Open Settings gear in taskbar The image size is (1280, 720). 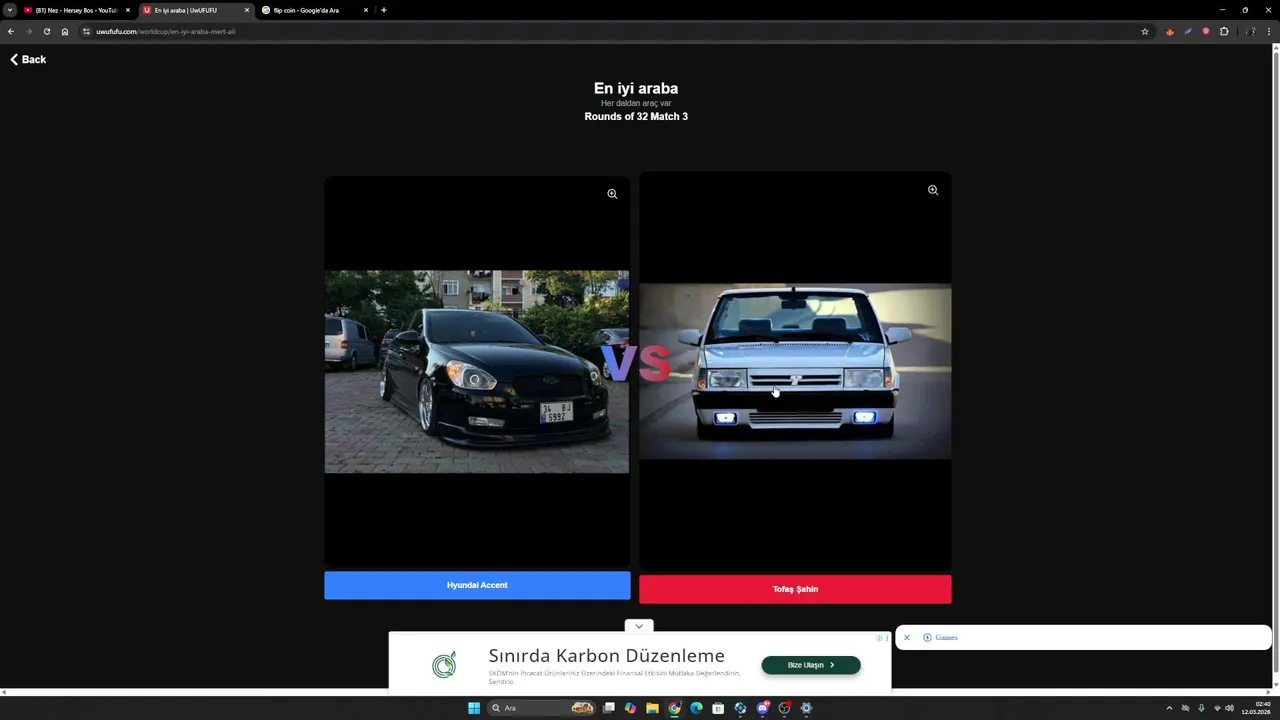(806, 708)
